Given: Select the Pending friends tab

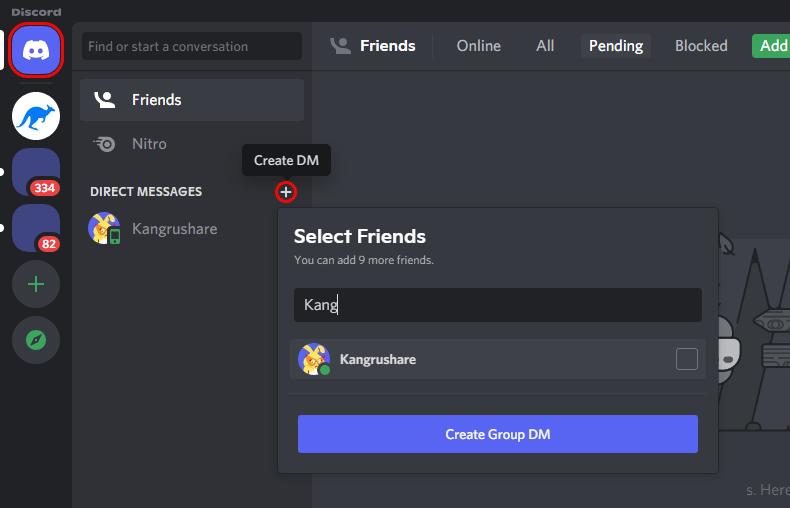Looking at the screenshot, I should [x=616, y=46].
